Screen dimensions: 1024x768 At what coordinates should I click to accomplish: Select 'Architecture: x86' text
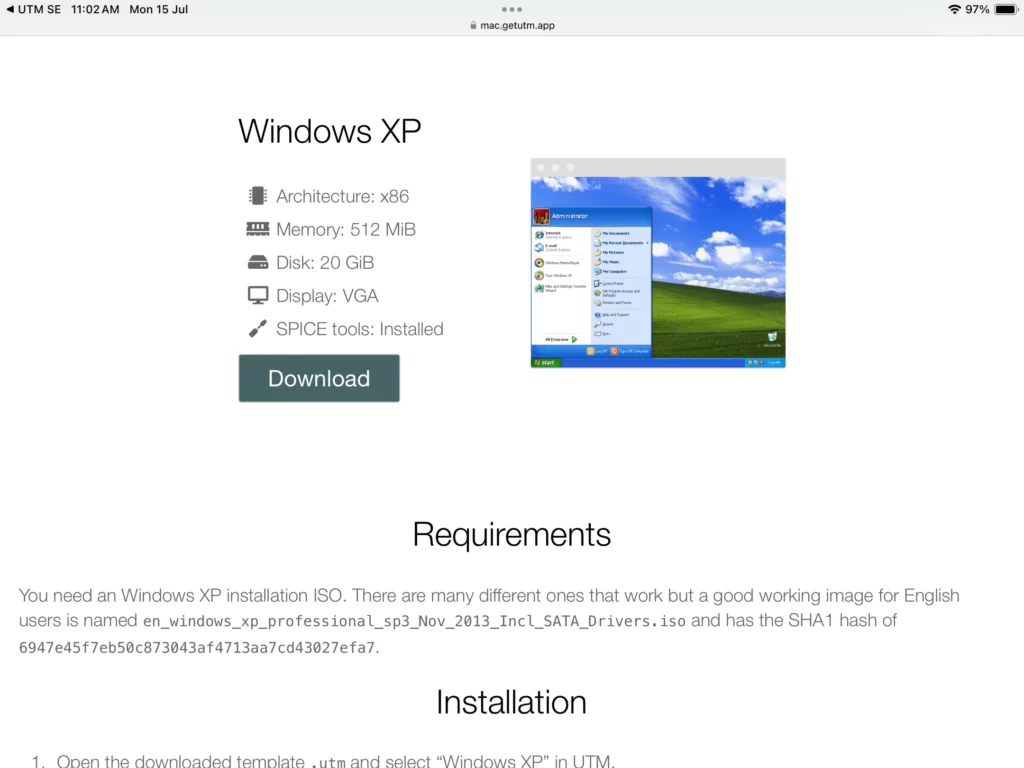tap(342, 196)
